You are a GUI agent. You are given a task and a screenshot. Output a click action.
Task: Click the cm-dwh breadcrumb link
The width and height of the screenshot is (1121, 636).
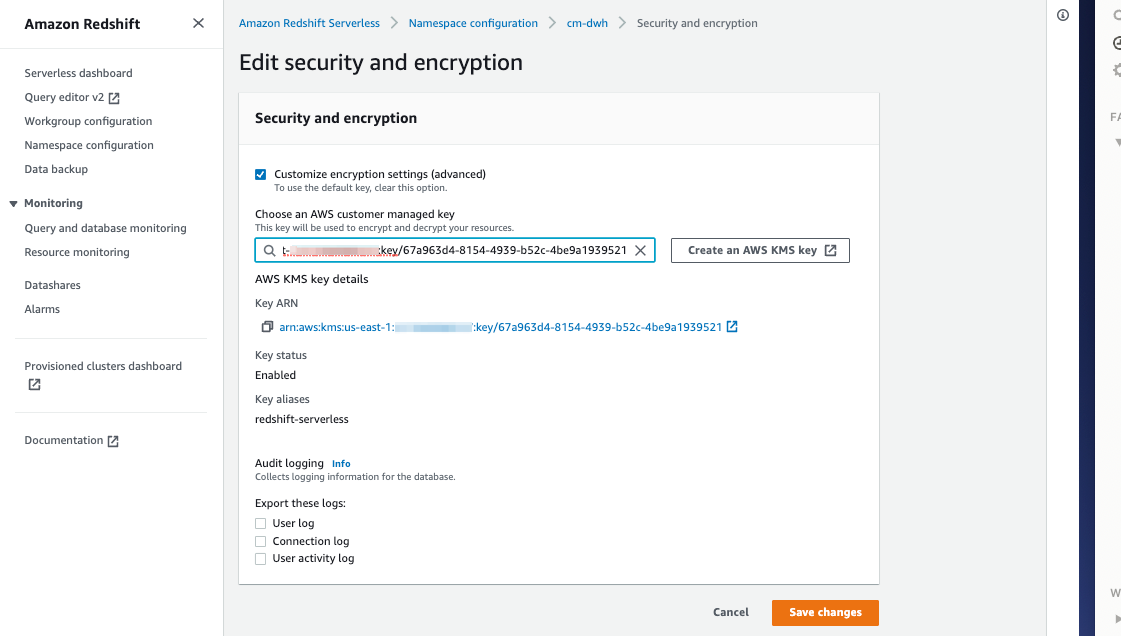587,22
